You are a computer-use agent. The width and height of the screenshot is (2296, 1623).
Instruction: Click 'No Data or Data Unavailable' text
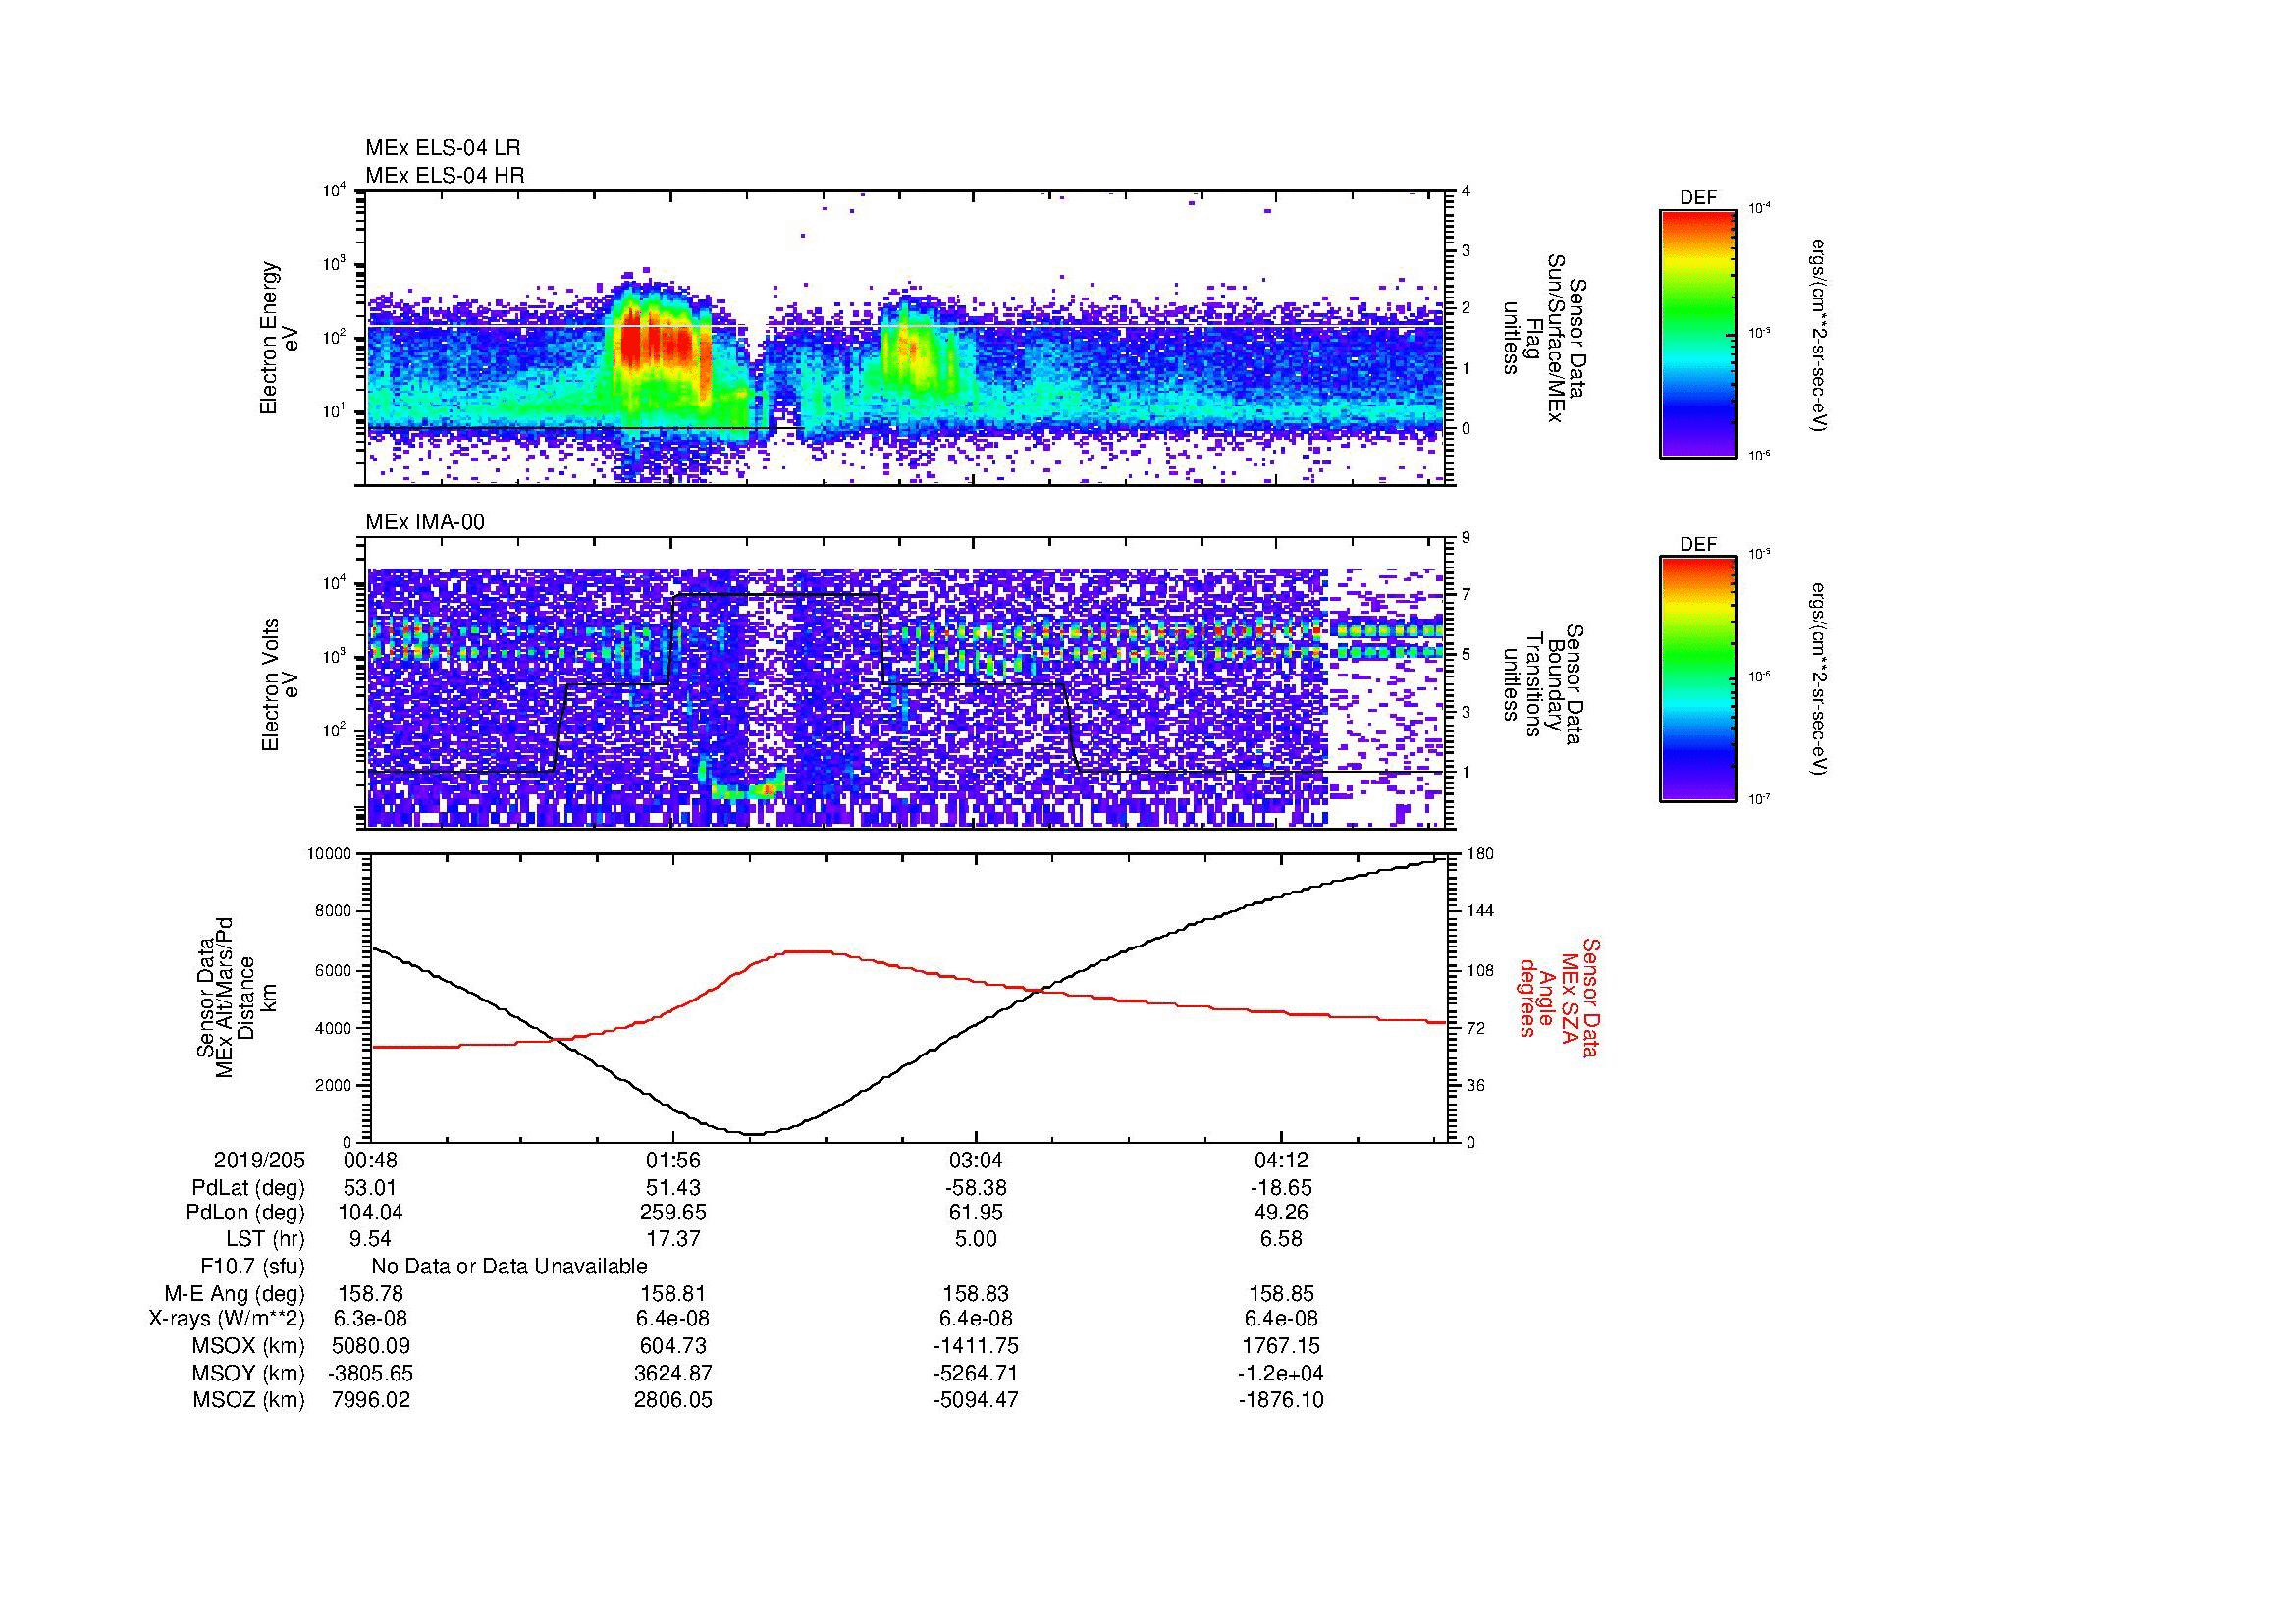pyautogui.click(x=509, y=1267)
